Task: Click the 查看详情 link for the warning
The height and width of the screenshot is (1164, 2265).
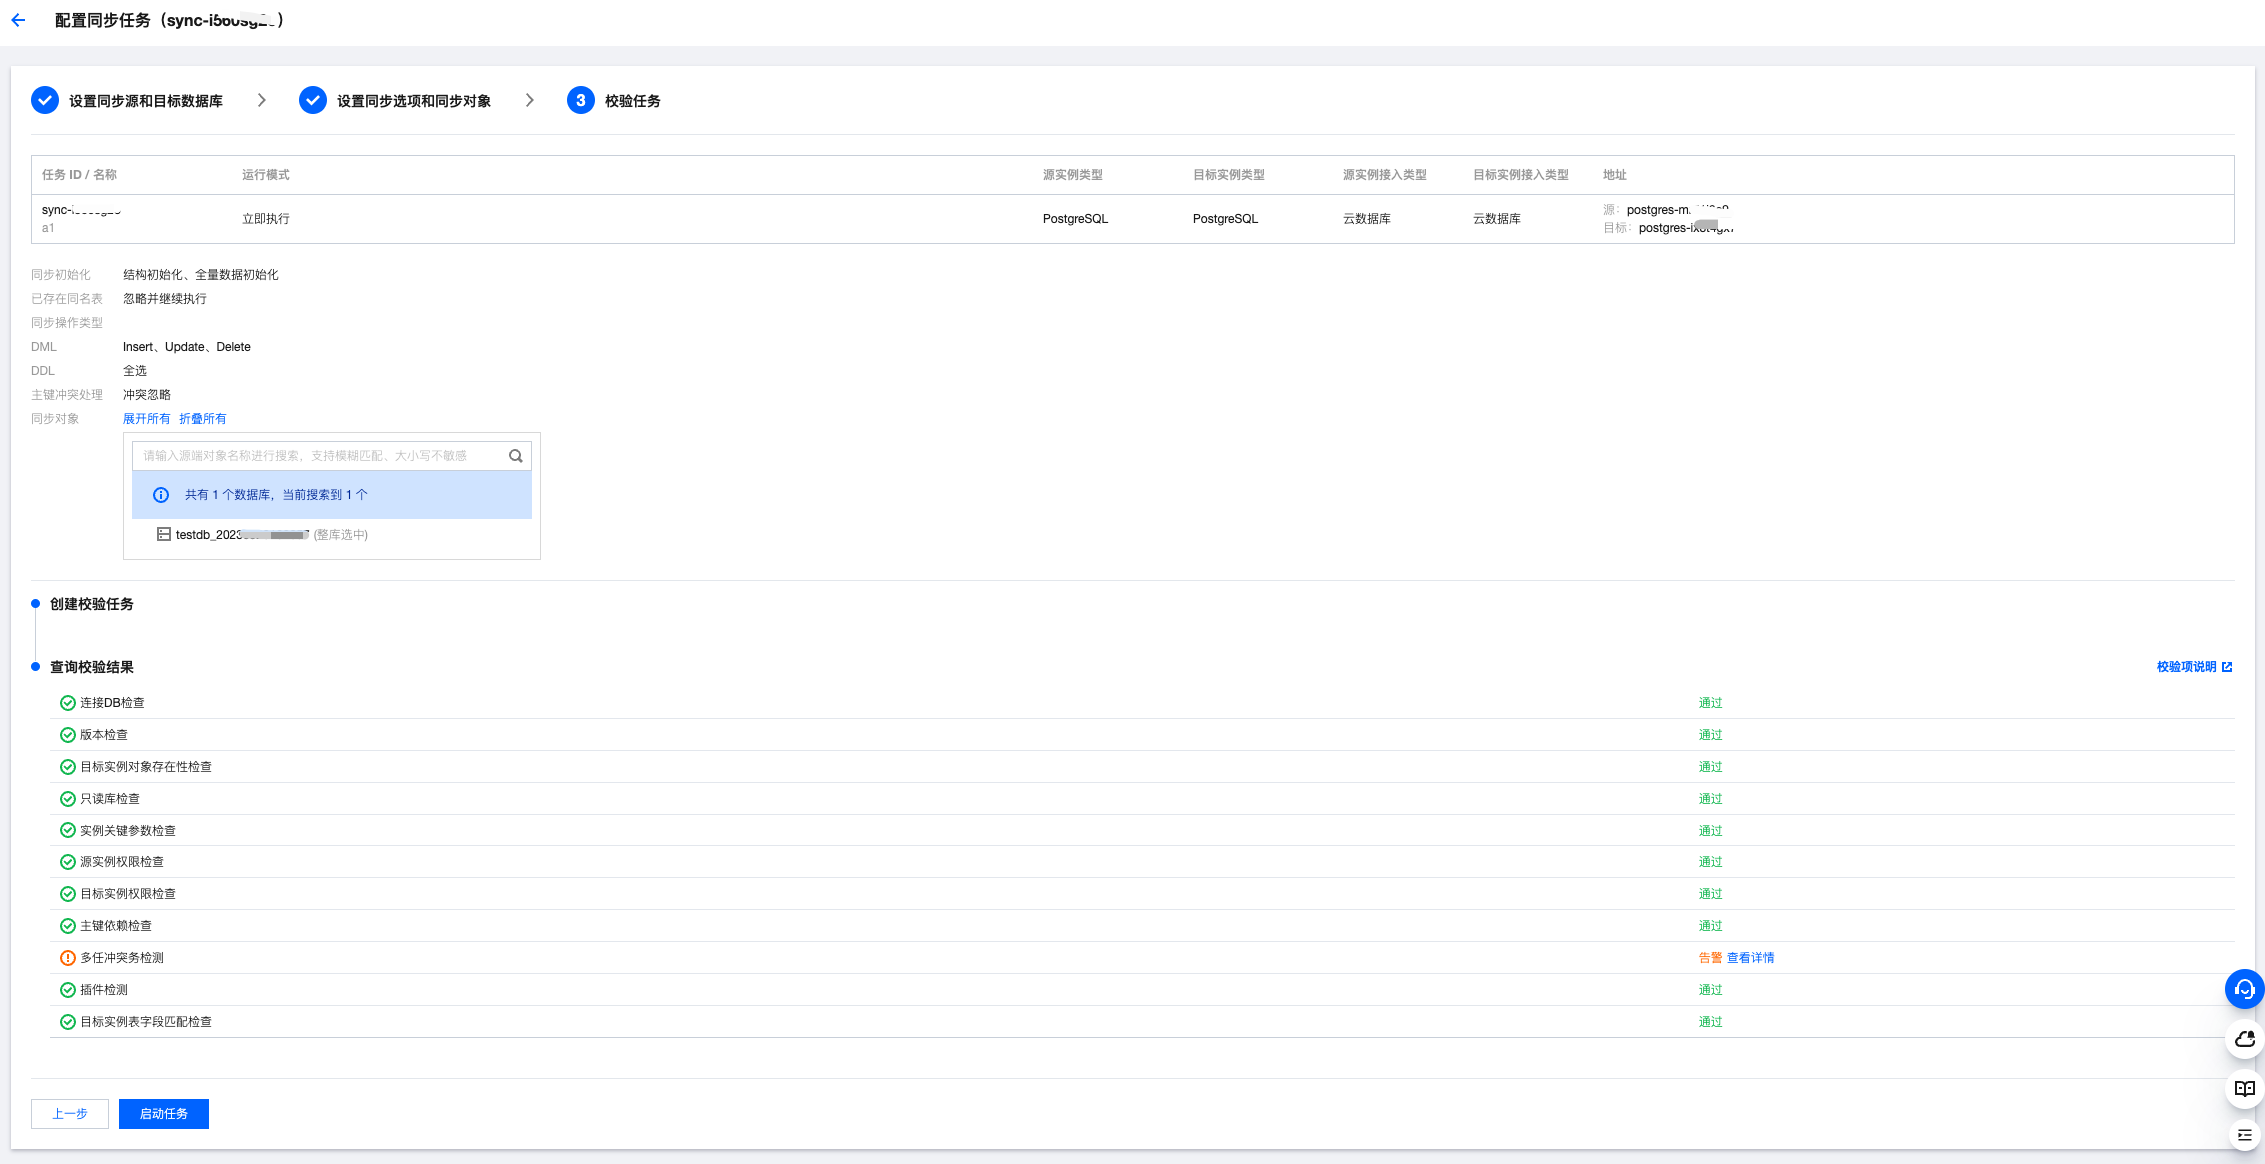Action: pyautogui.click(x=1750, y=958)
